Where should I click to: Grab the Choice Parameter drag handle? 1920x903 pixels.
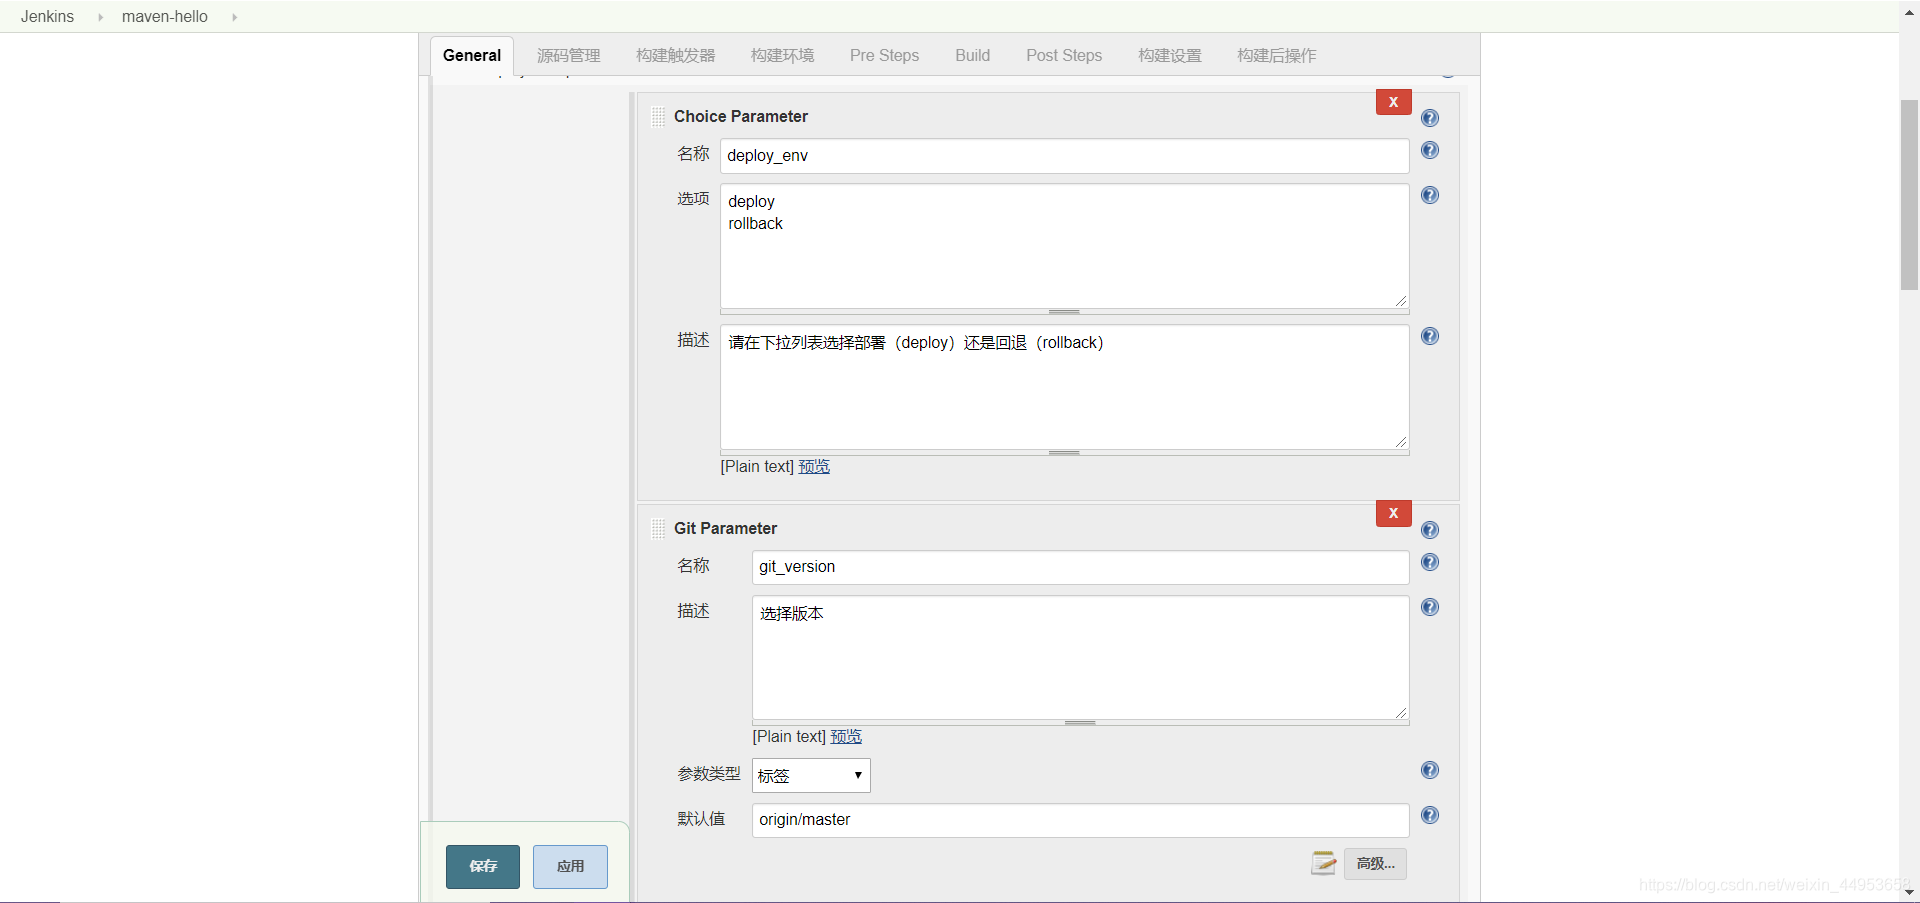(x=658, y=117)
